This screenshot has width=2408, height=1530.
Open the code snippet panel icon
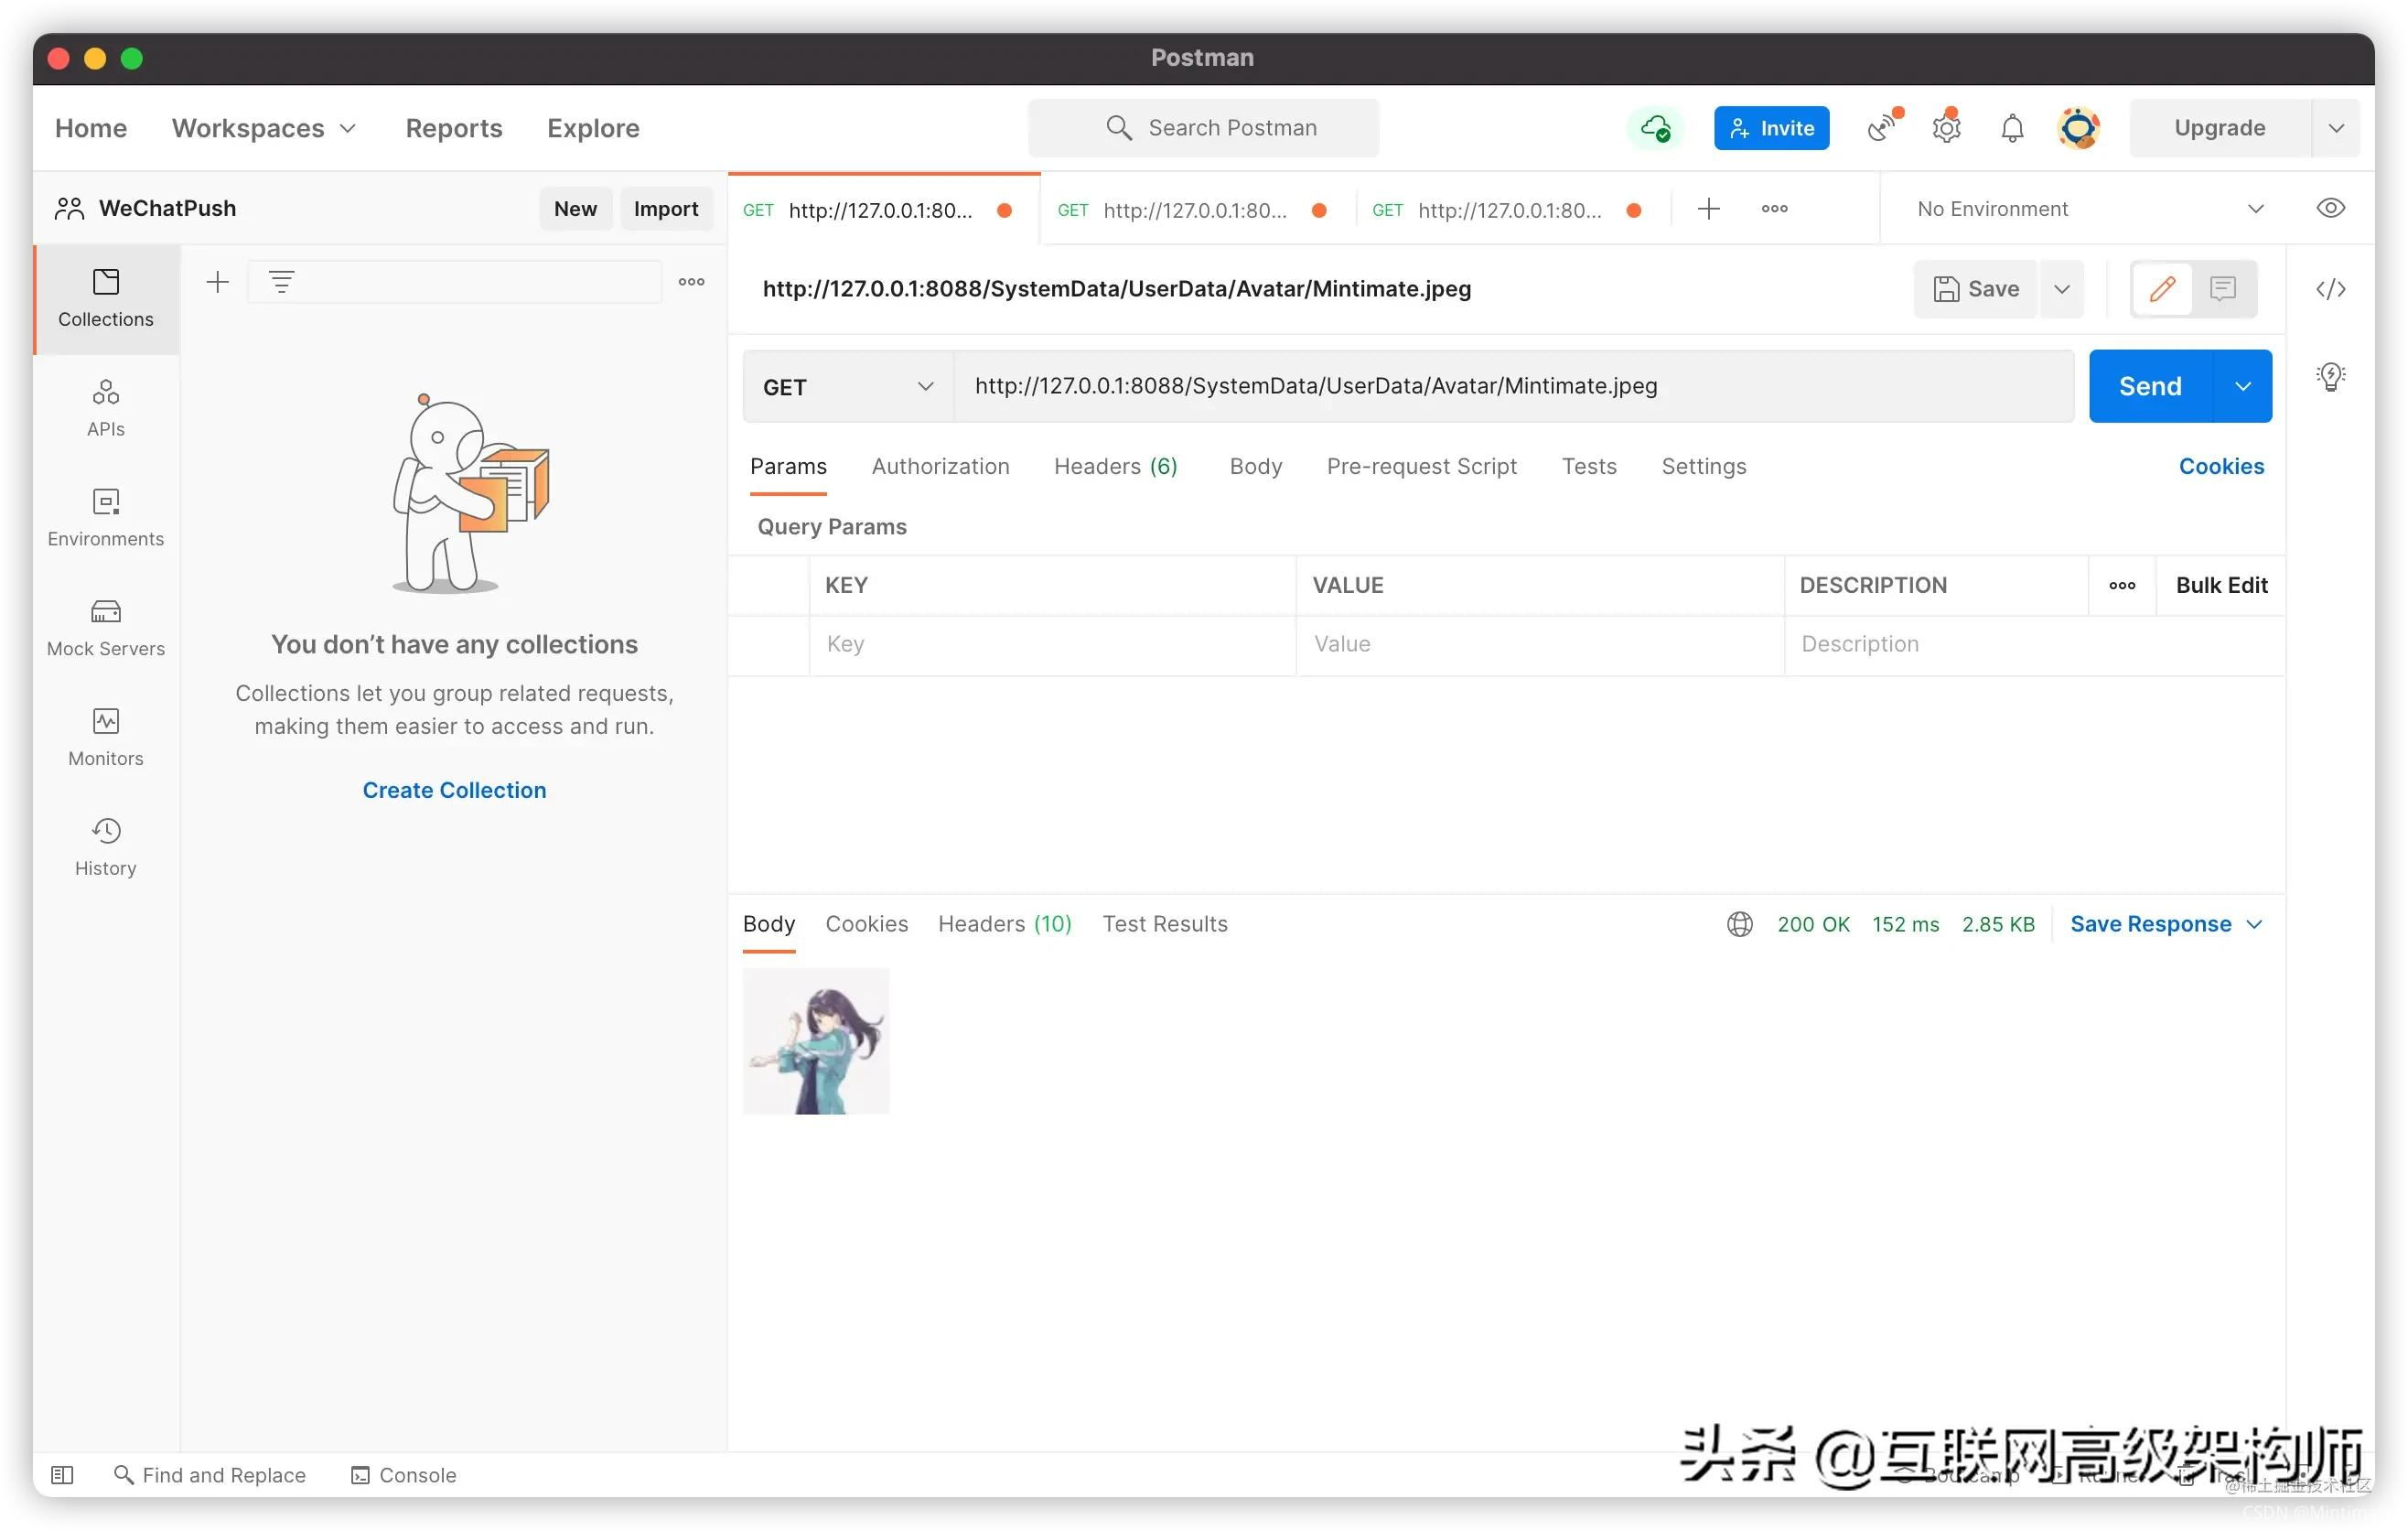click(x=2331, y=289)
